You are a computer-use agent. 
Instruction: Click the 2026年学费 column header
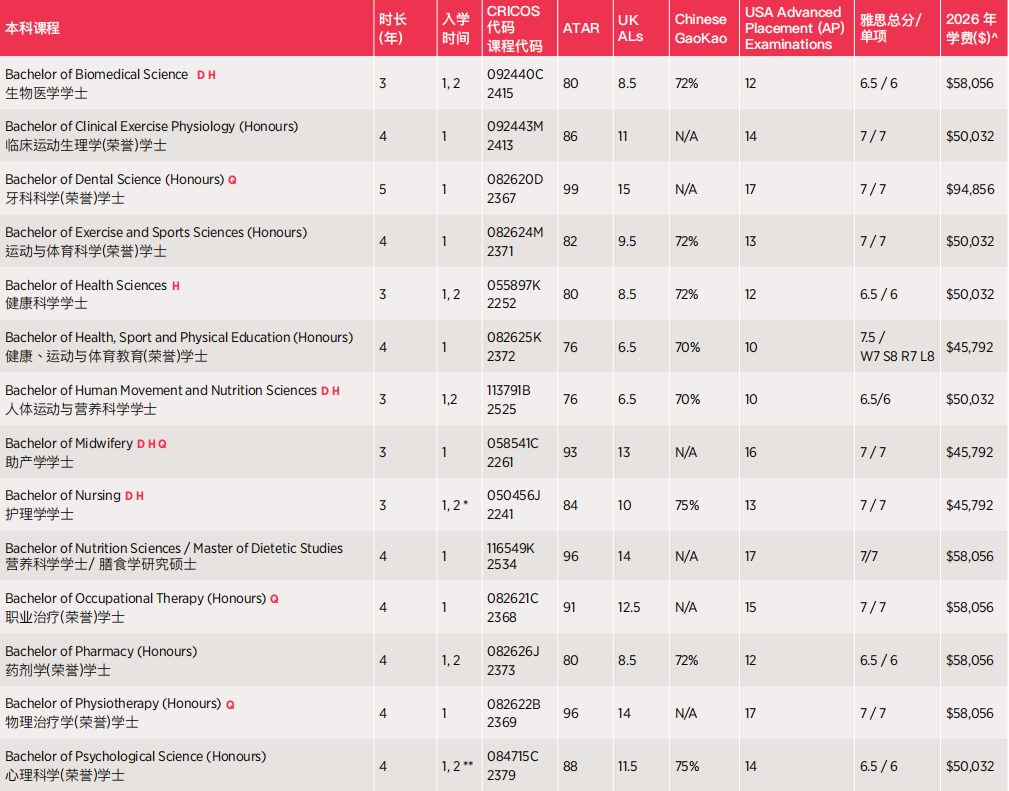972,28
